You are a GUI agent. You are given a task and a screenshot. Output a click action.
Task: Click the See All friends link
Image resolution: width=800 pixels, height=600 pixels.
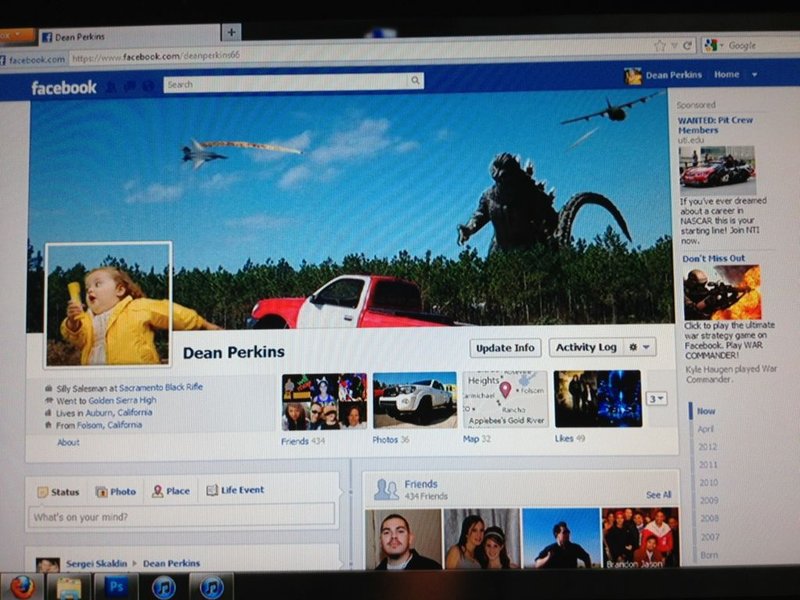click(x=658, y=494)
